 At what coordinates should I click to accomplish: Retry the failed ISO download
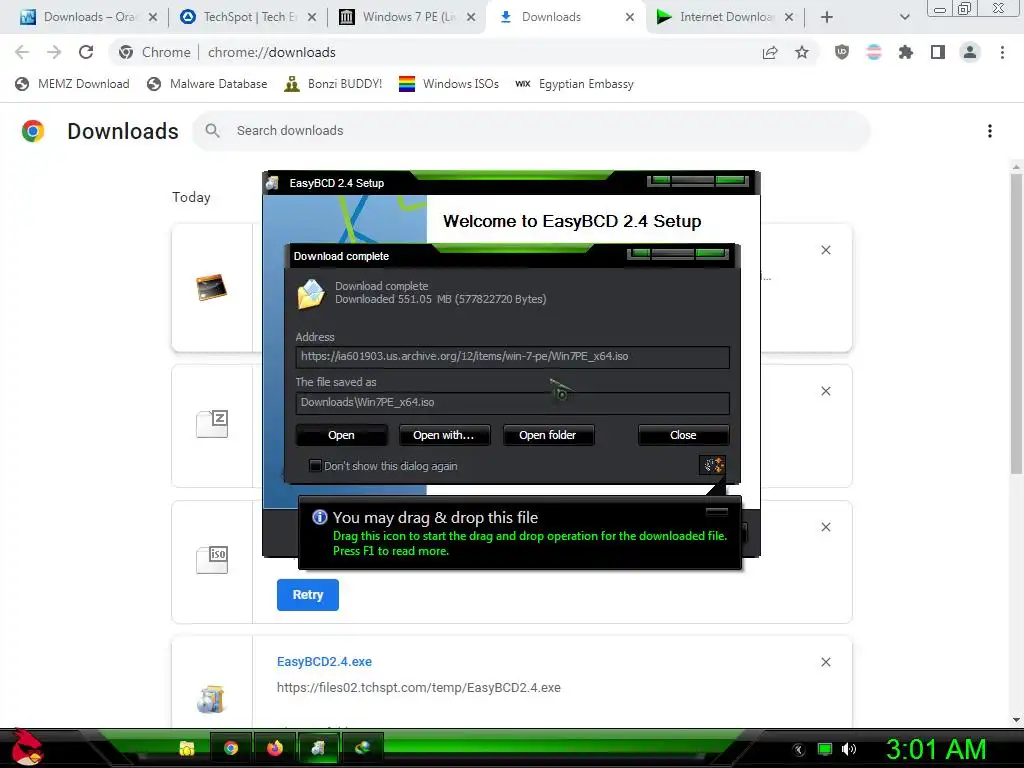pos(308,595)
